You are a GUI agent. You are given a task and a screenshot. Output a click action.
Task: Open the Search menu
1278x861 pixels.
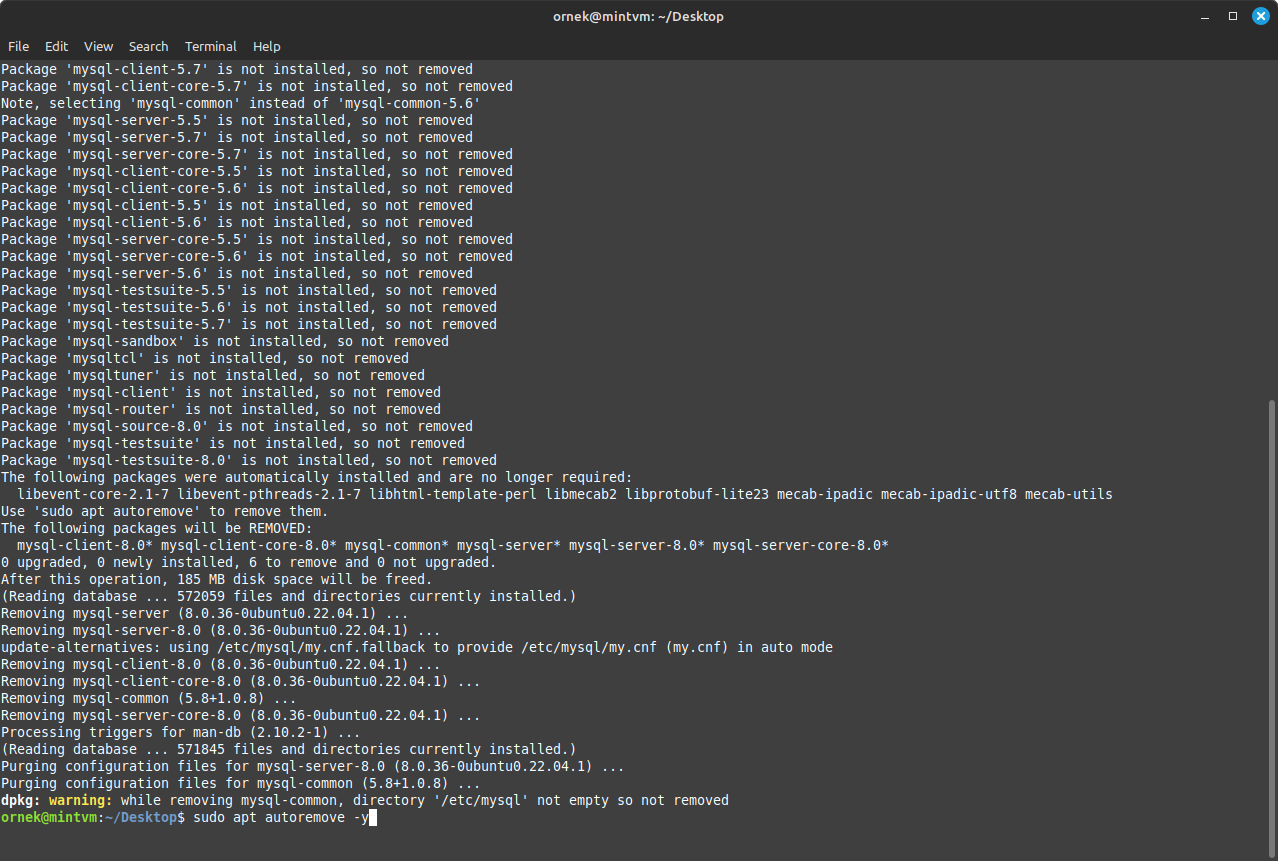pyautogui.click(x=148, y=46)
